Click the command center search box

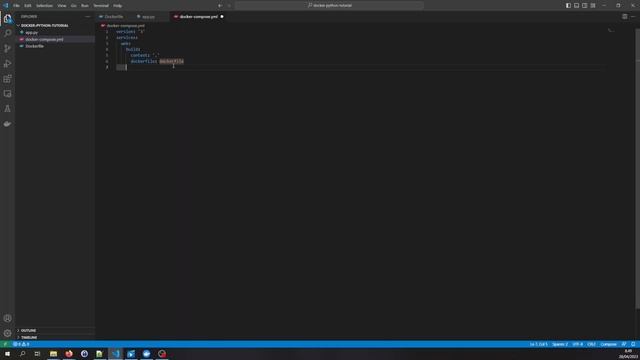pos(329,6)
